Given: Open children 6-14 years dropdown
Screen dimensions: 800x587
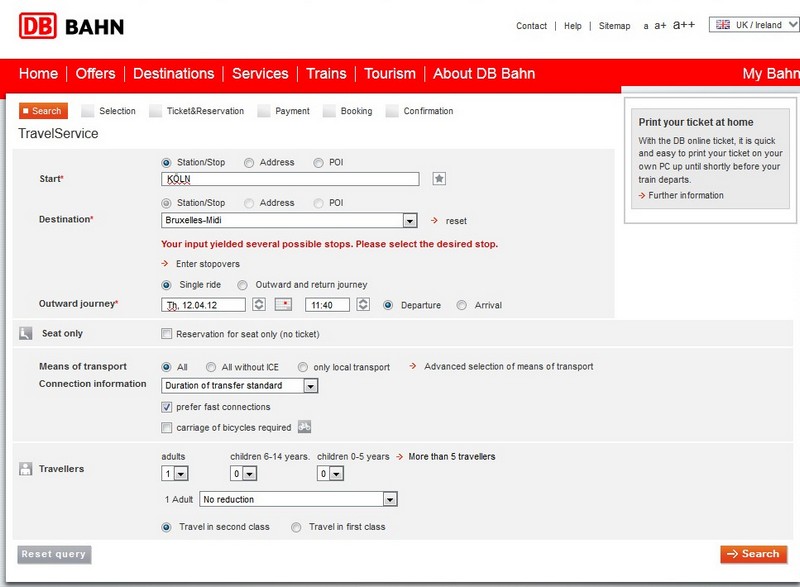Looking at the screenshot, I should tap(243, 473).
